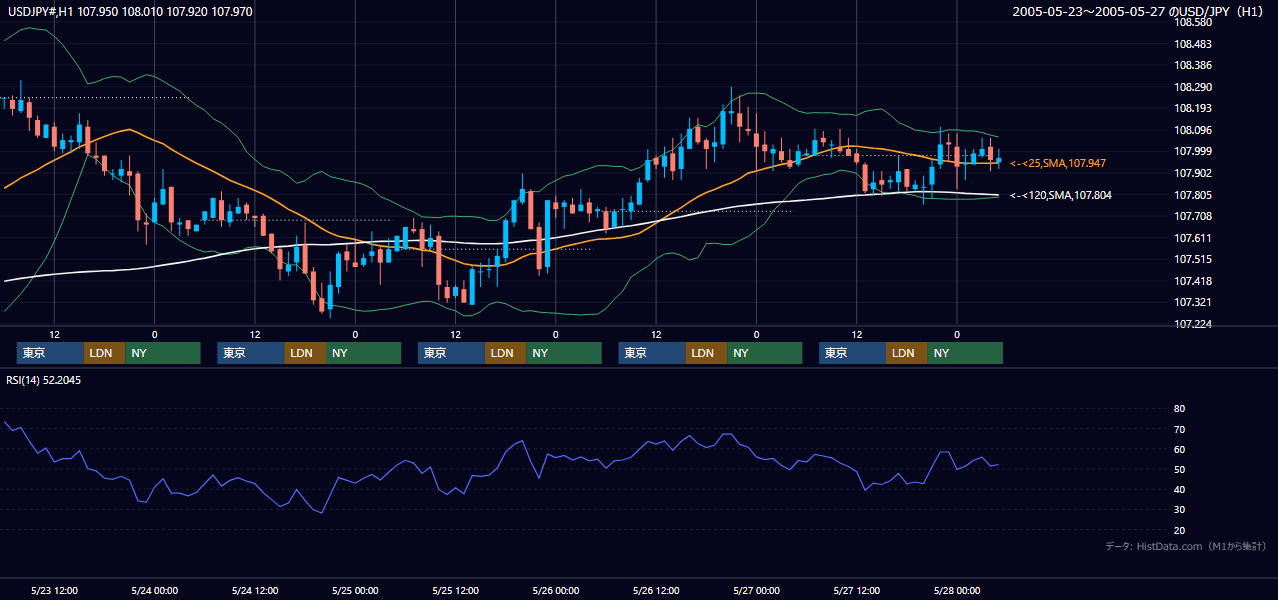Click RSI scale value 50
Screen dimensions: 1278x600
(x=1179, y=469)
